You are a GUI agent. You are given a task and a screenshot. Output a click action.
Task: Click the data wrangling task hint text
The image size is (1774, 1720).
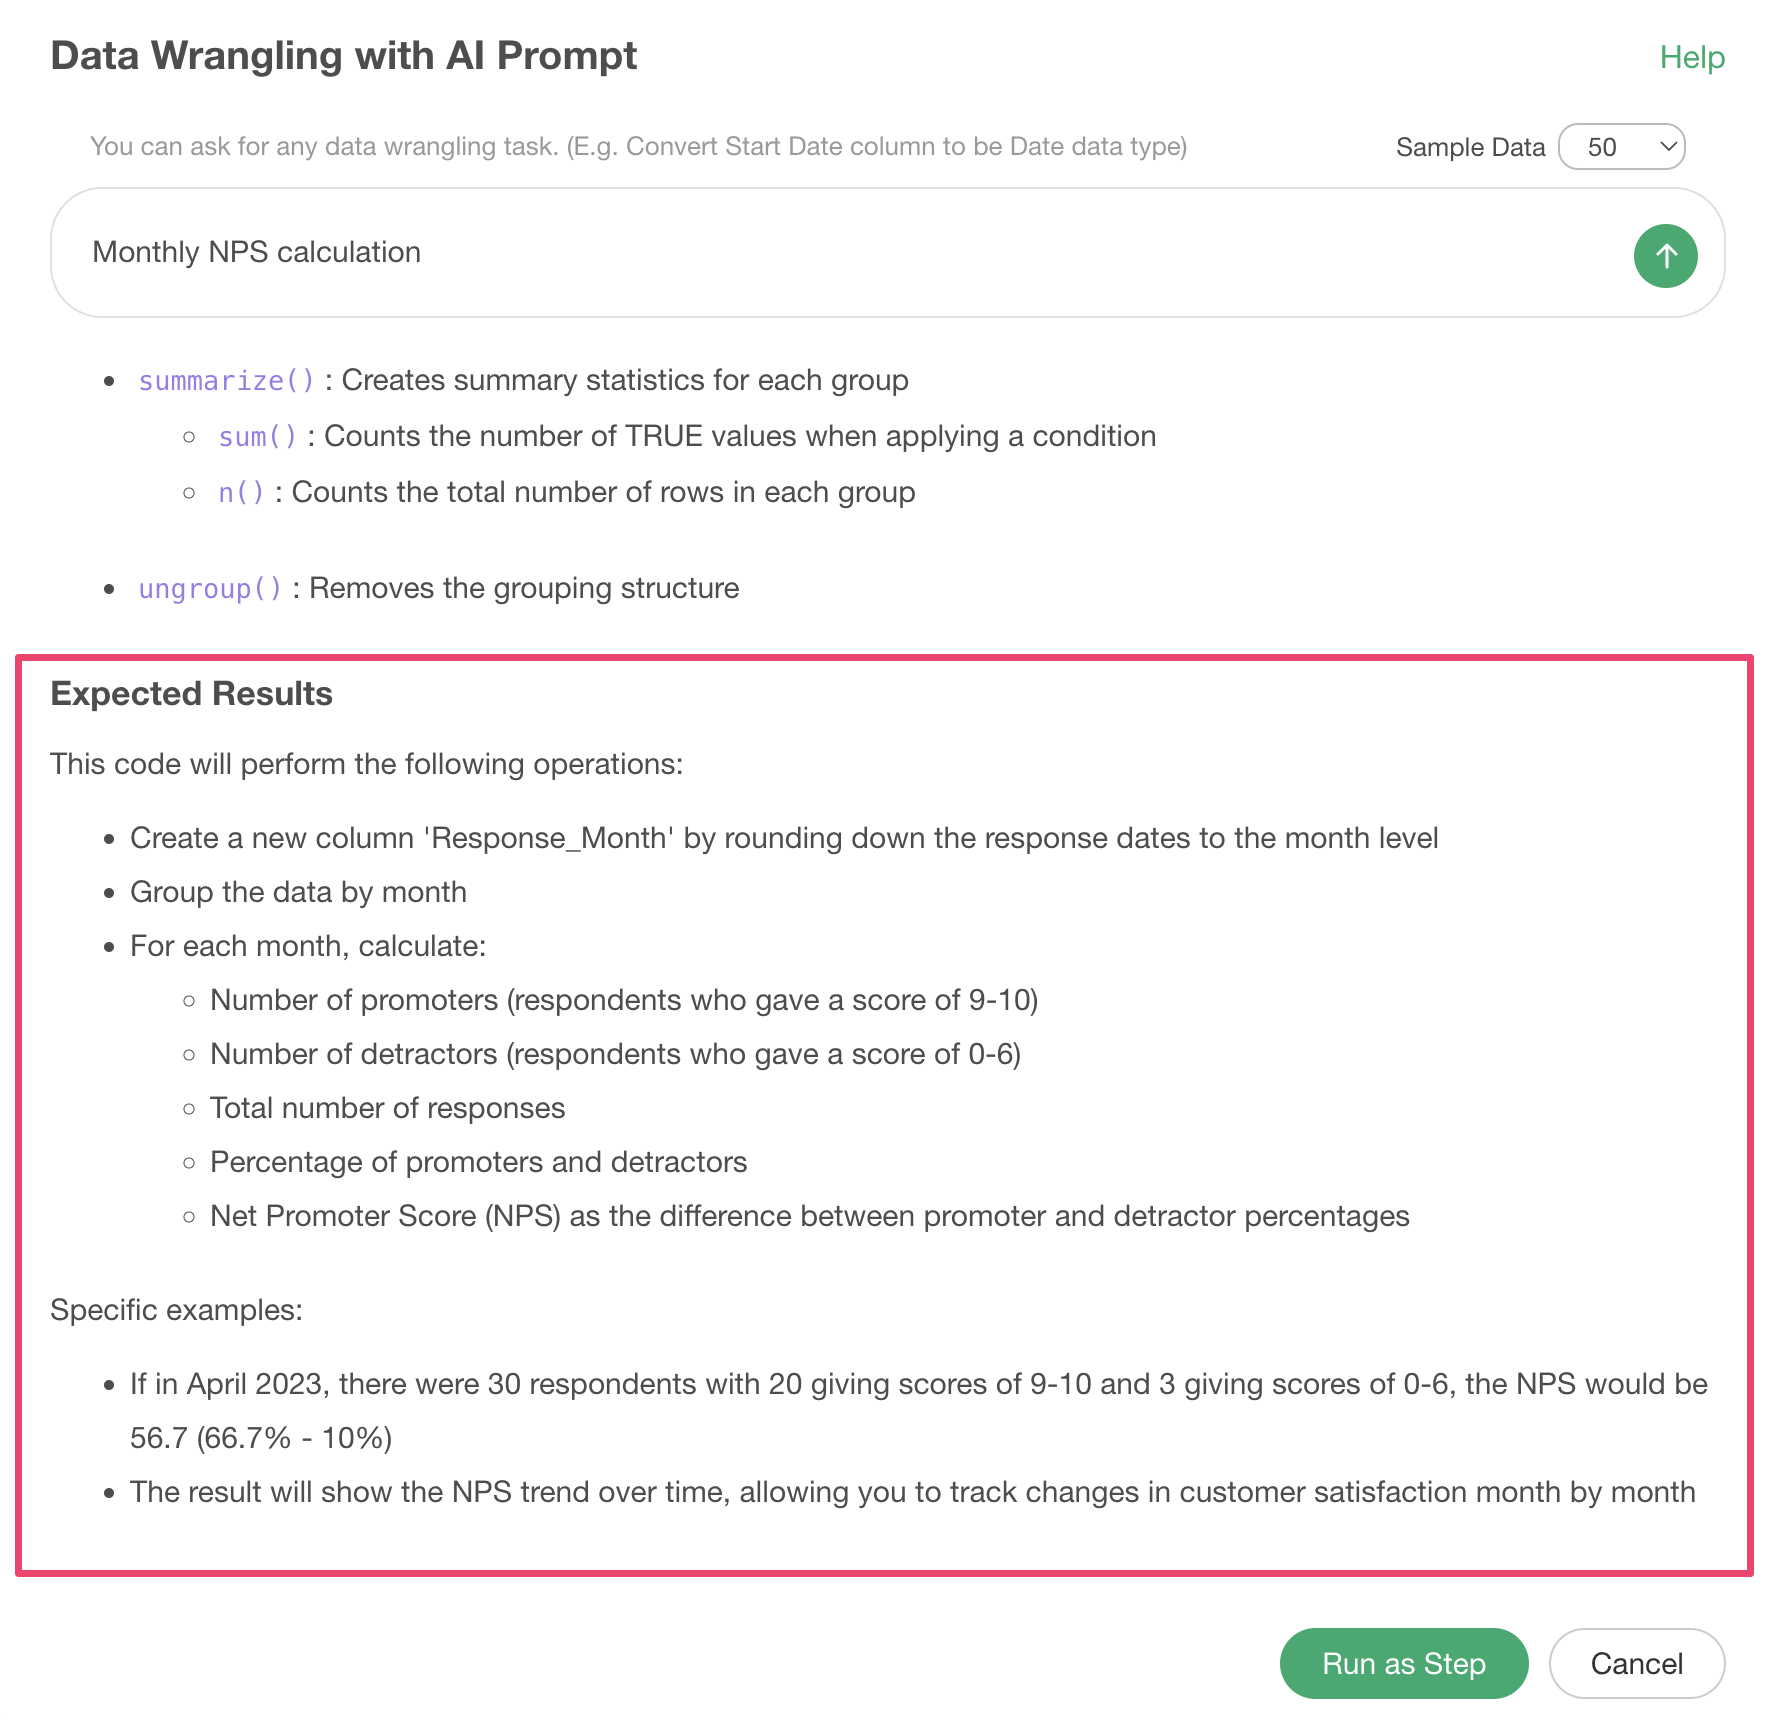(638, 147)
